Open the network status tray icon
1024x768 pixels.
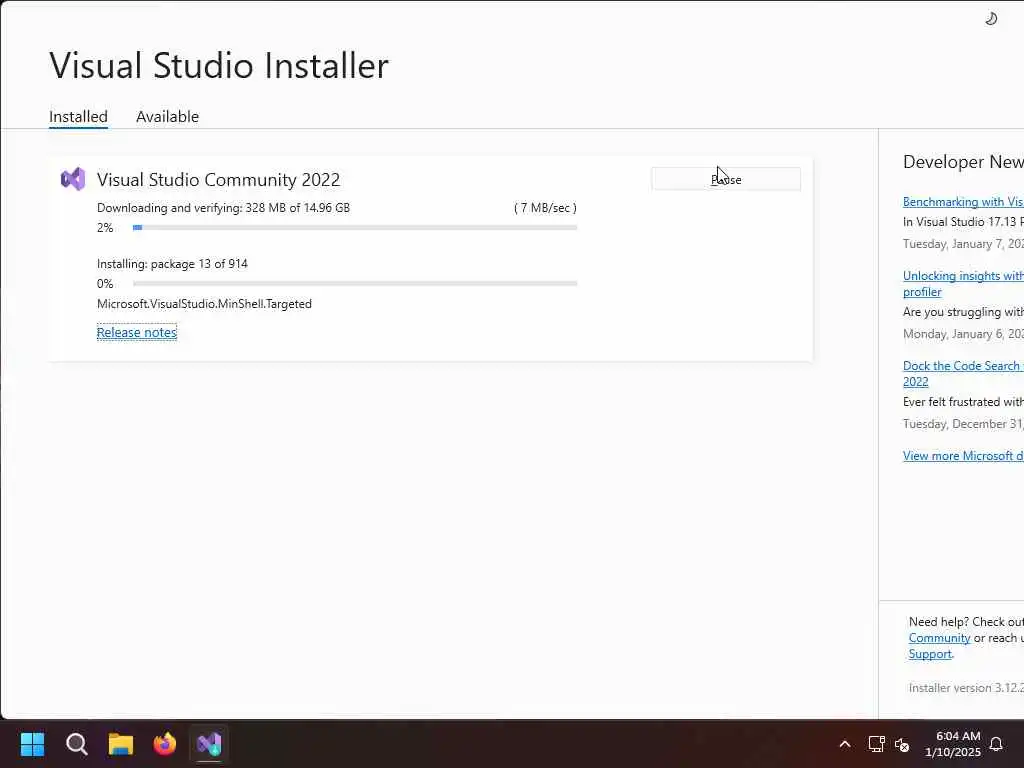[876, 744]
